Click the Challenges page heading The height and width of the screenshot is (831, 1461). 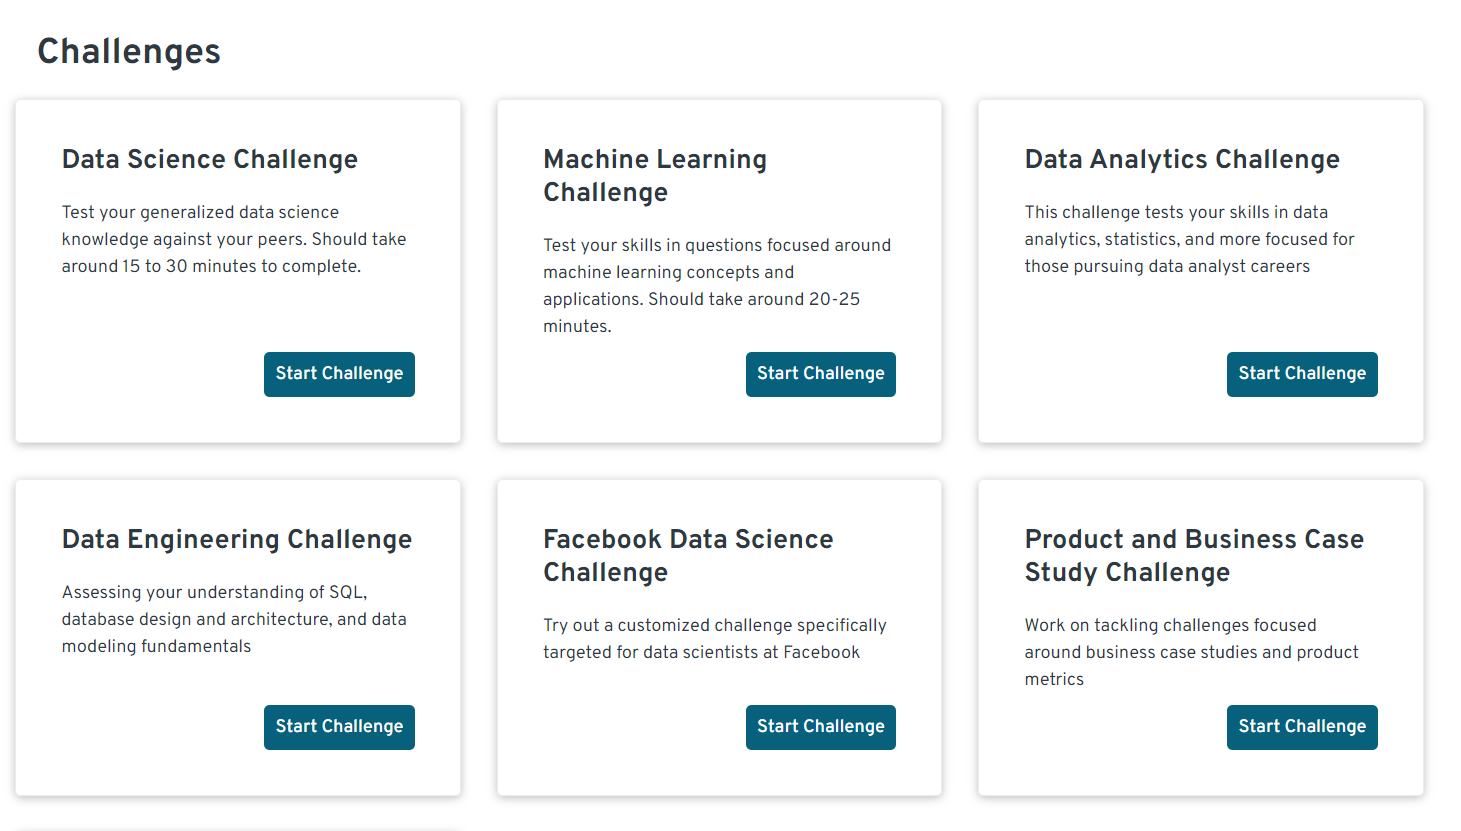point(128,51)
